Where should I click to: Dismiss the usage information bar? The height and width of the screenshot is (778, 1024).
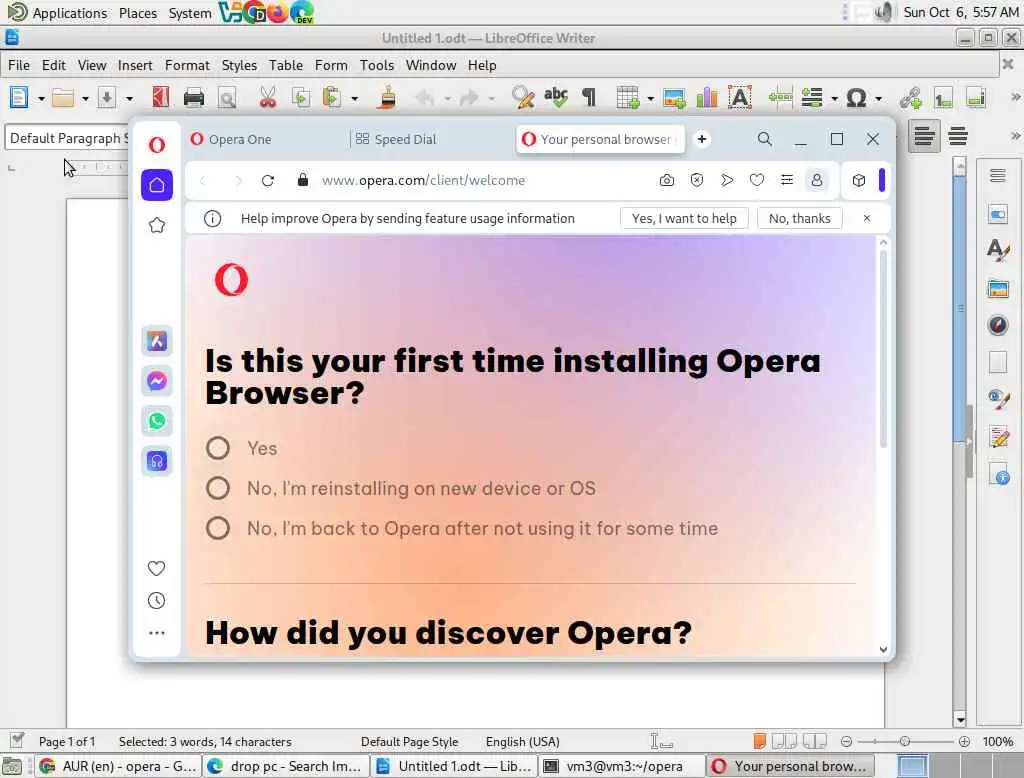click(x=867, y=218)
